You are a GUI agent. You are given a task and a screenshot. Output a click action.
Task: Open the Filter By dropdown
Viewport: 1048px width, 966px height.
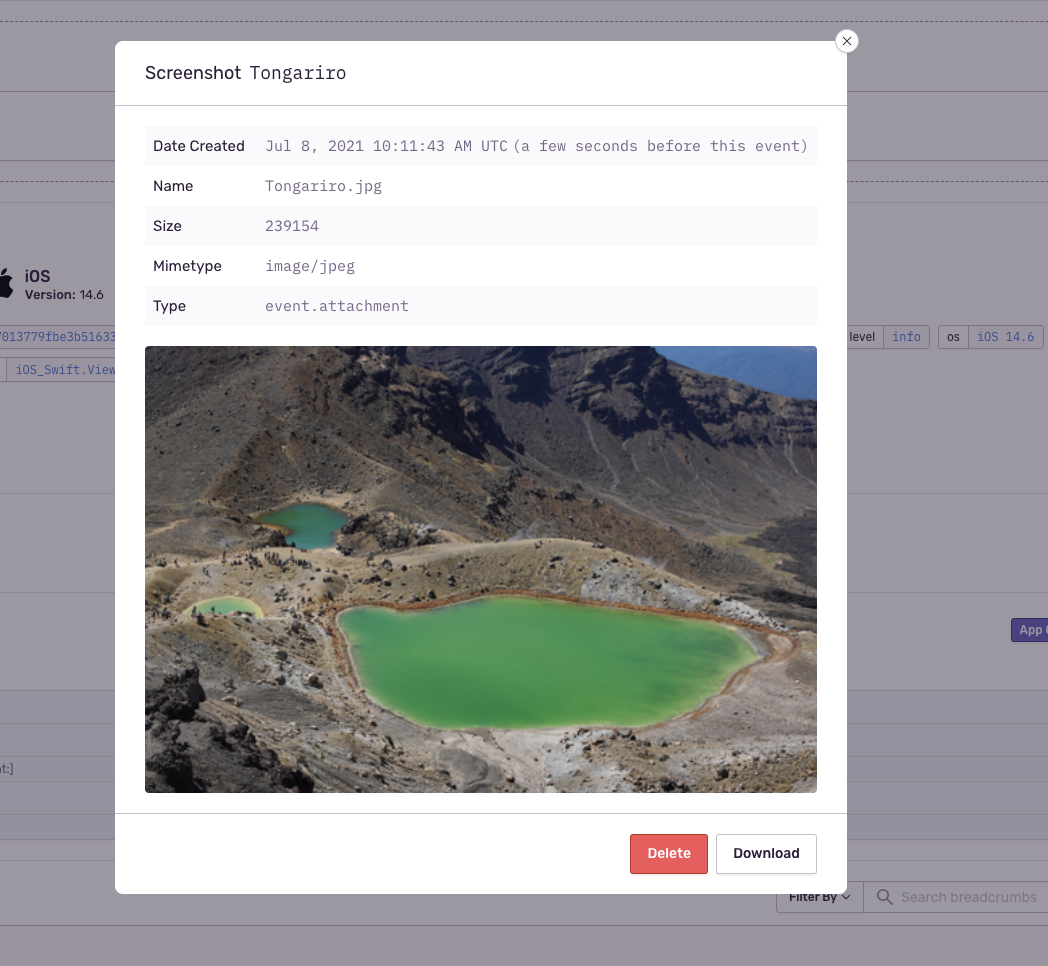[819, 897]
